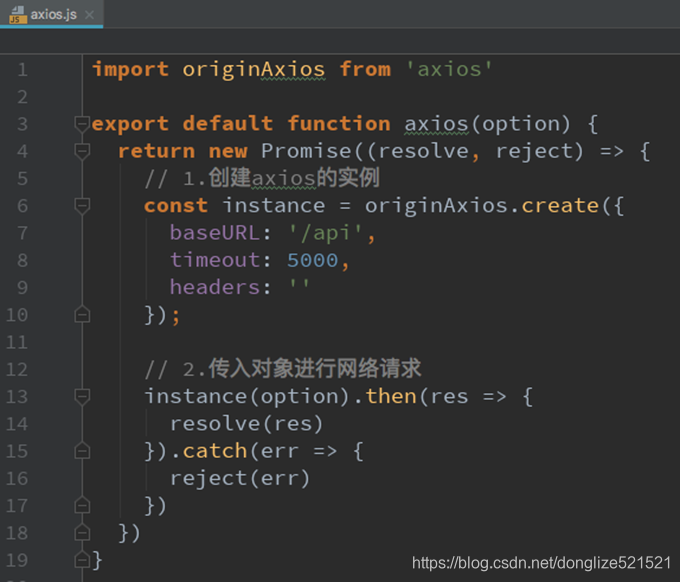The height and width of the screenshot is (582, 680).
Task: Click the 'default' keyword on line 3
Action: tap(228, 124)
